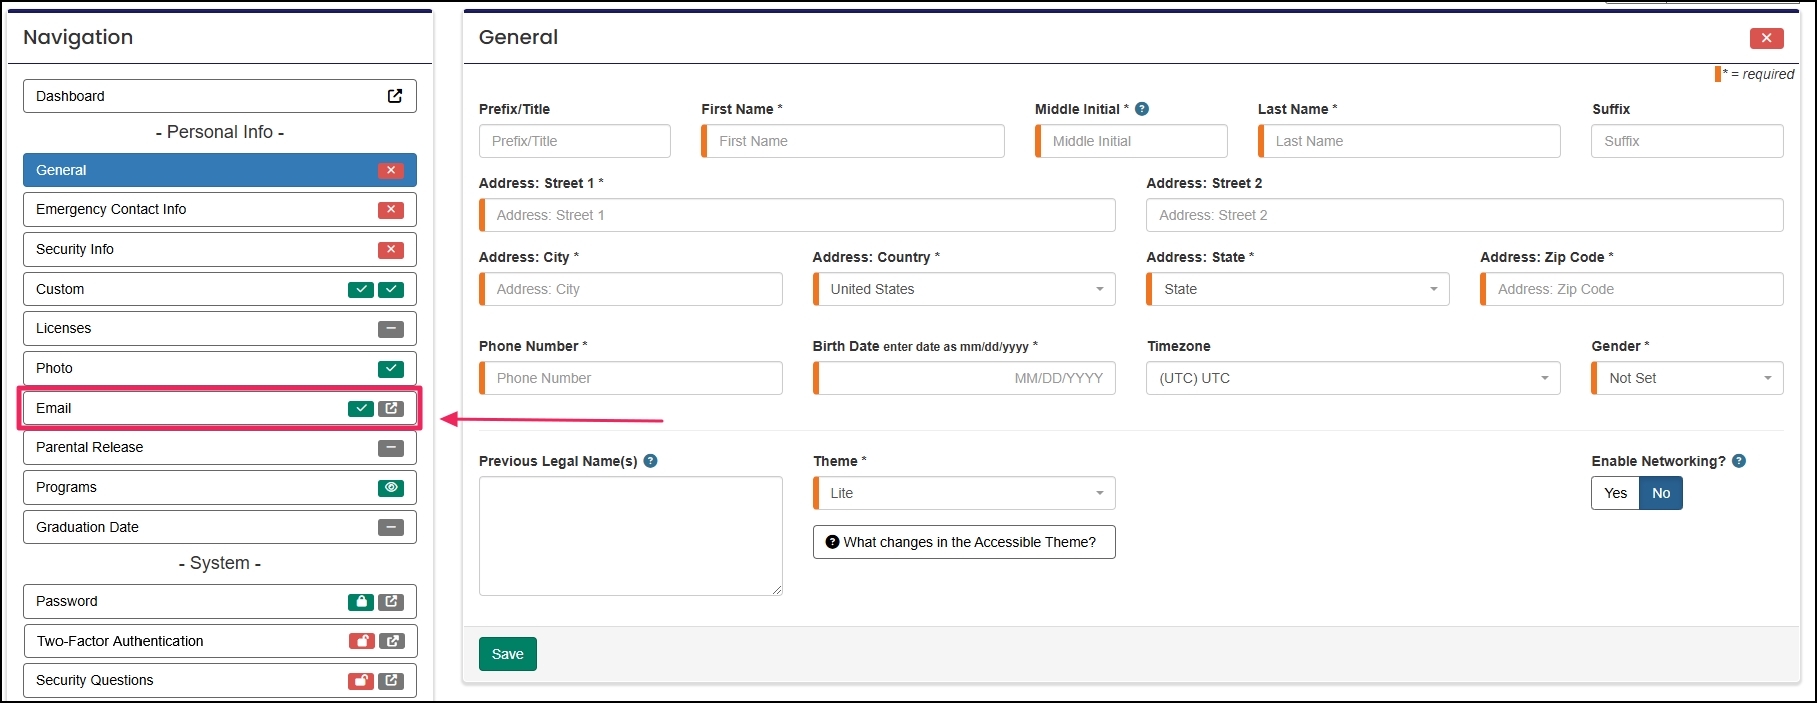The height and width of the screenshot is (703, 1817).
Task: Click the Previous Legal Name(s) help icon
Action: (x=650, y=461)
